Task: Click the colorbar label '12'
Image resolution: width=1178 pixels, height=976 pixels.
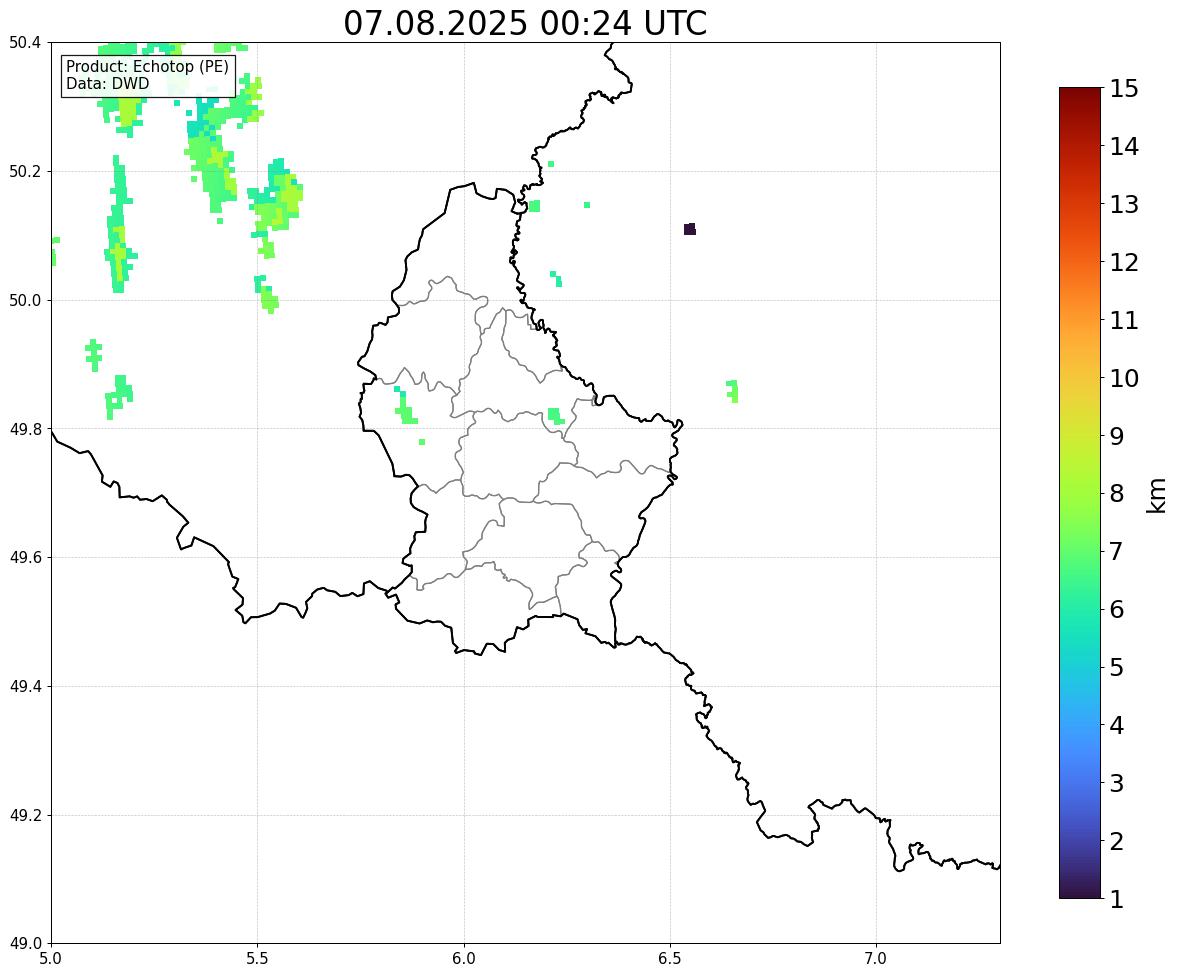Action: [1124, 262]
